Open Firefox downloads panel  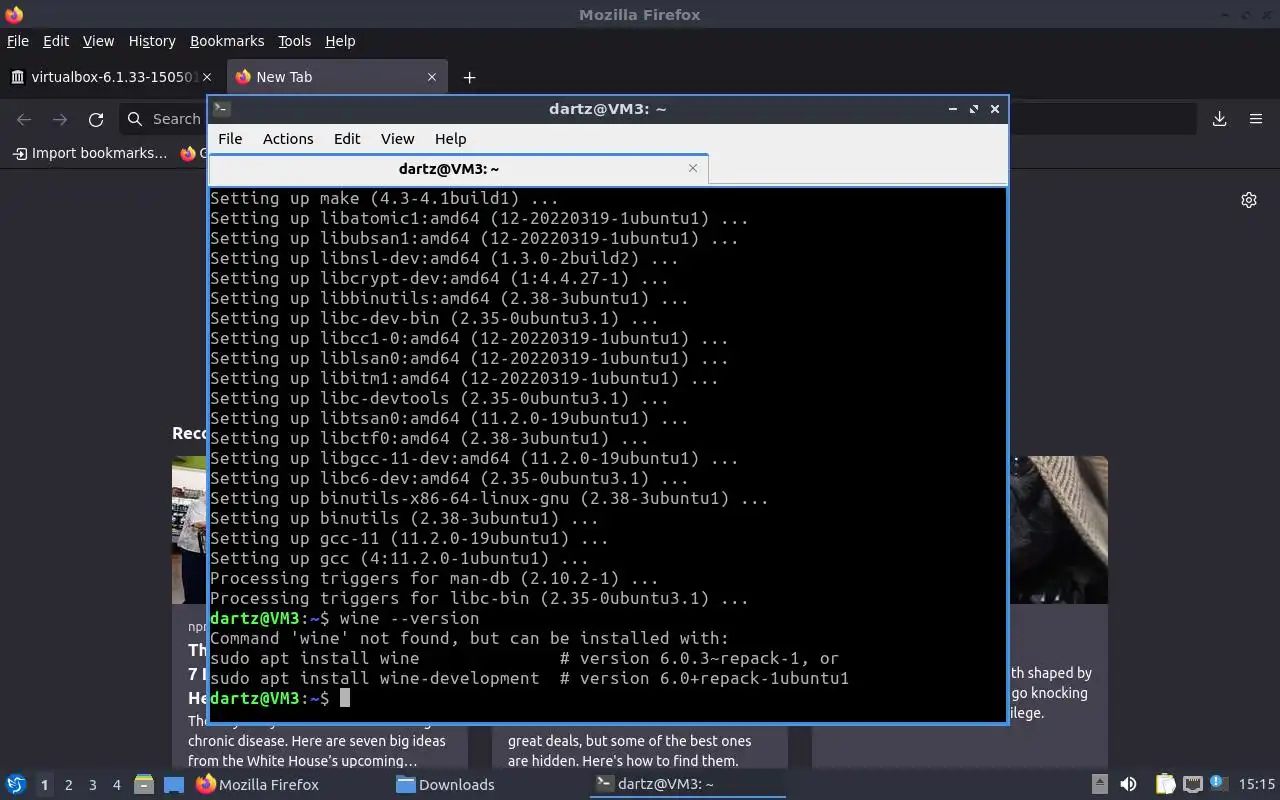[x=1220, y=119]
